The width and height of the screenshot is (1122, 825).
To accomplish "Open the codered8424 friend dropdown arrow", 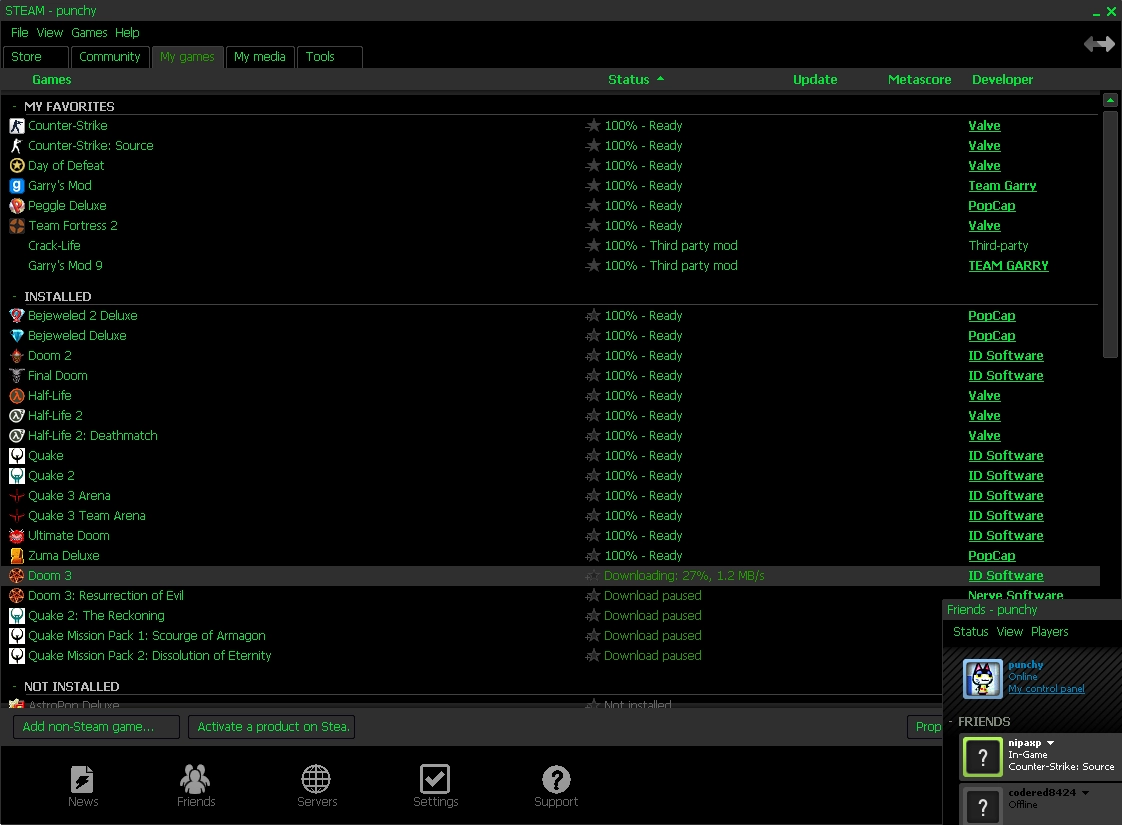I will 1086,793.
